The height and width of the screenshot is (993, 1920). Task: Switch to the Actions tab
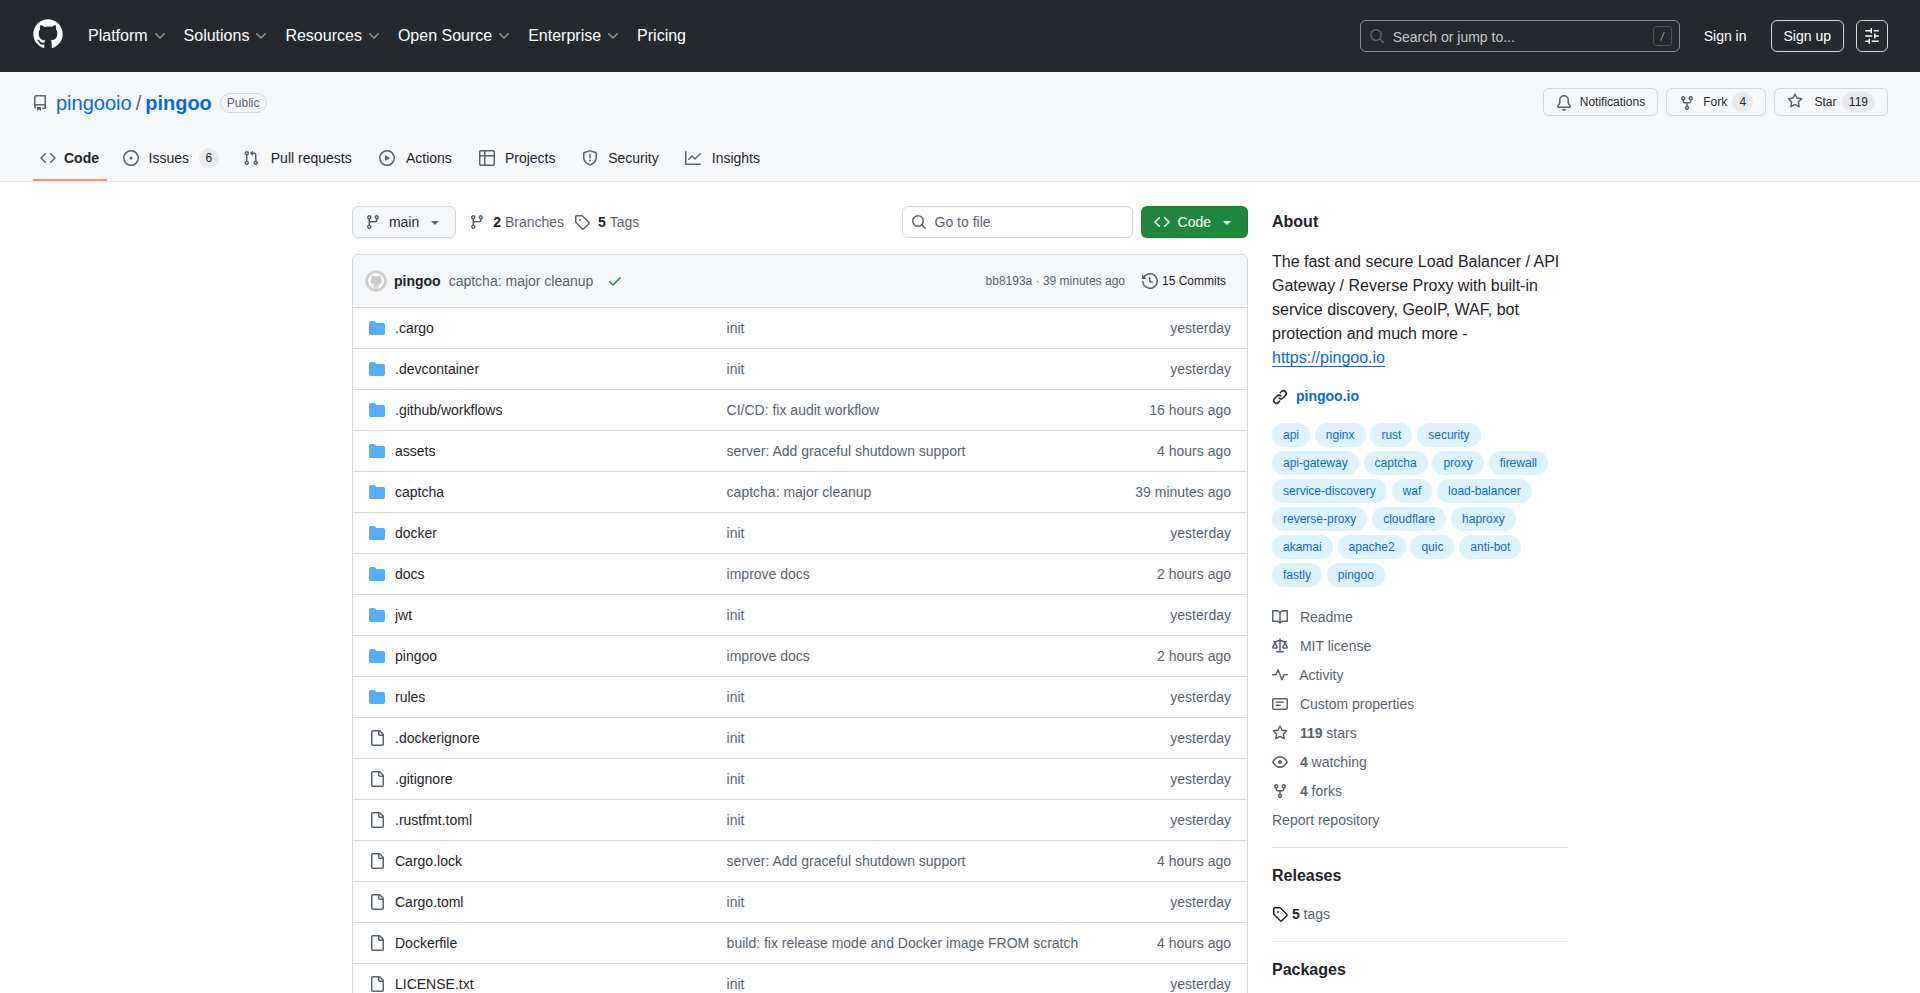click(x=416, y=158)
